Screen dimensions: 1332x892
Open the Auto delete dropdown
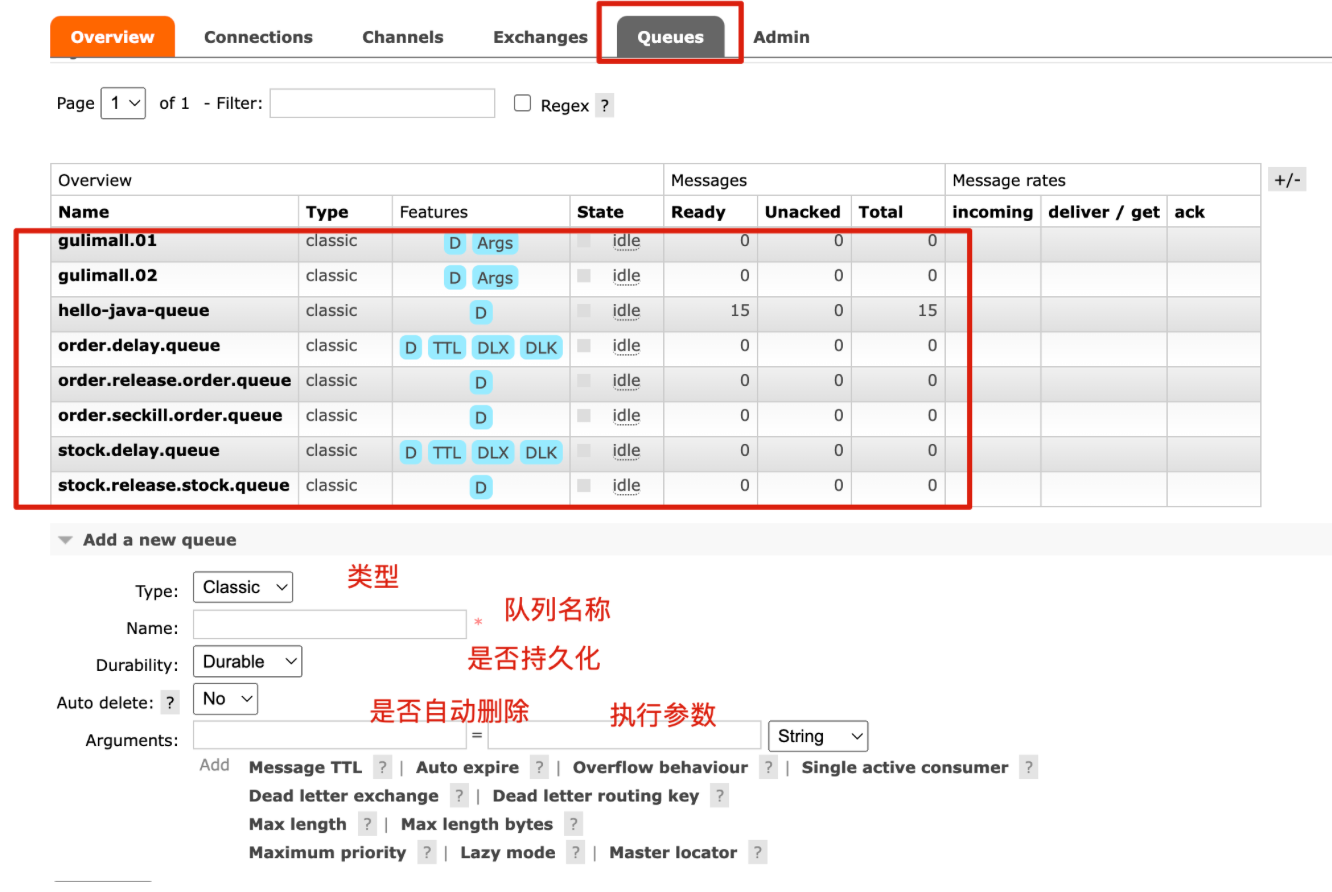point(226,698)
